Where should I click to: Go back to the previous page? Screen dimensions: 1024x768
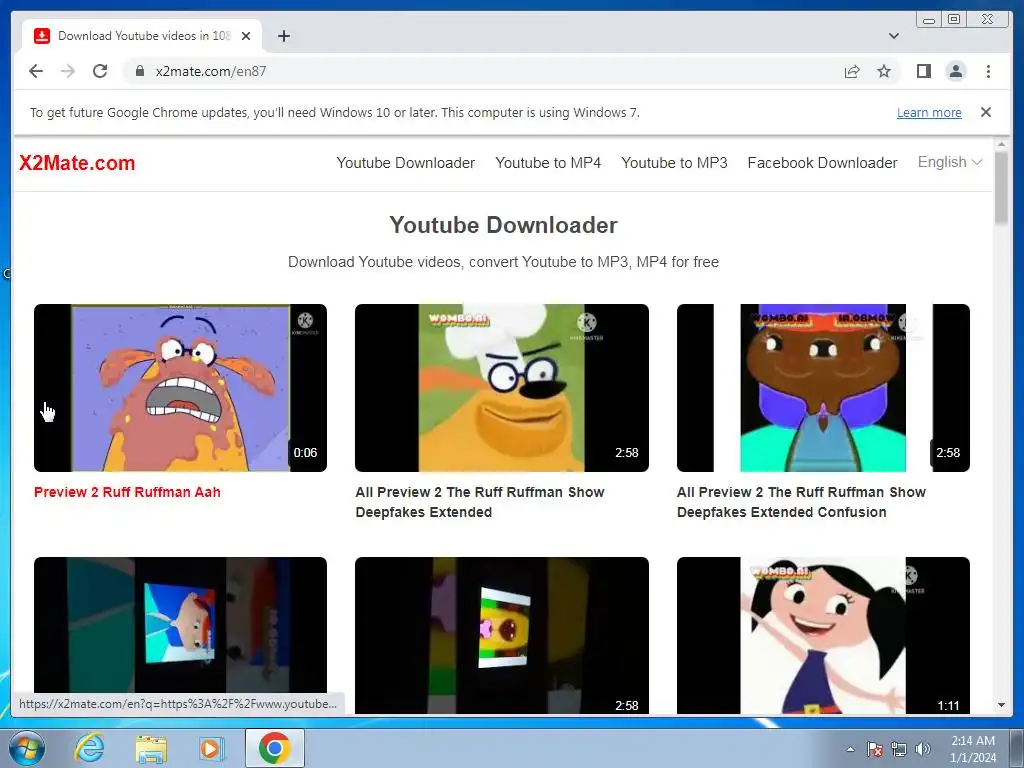36,71
